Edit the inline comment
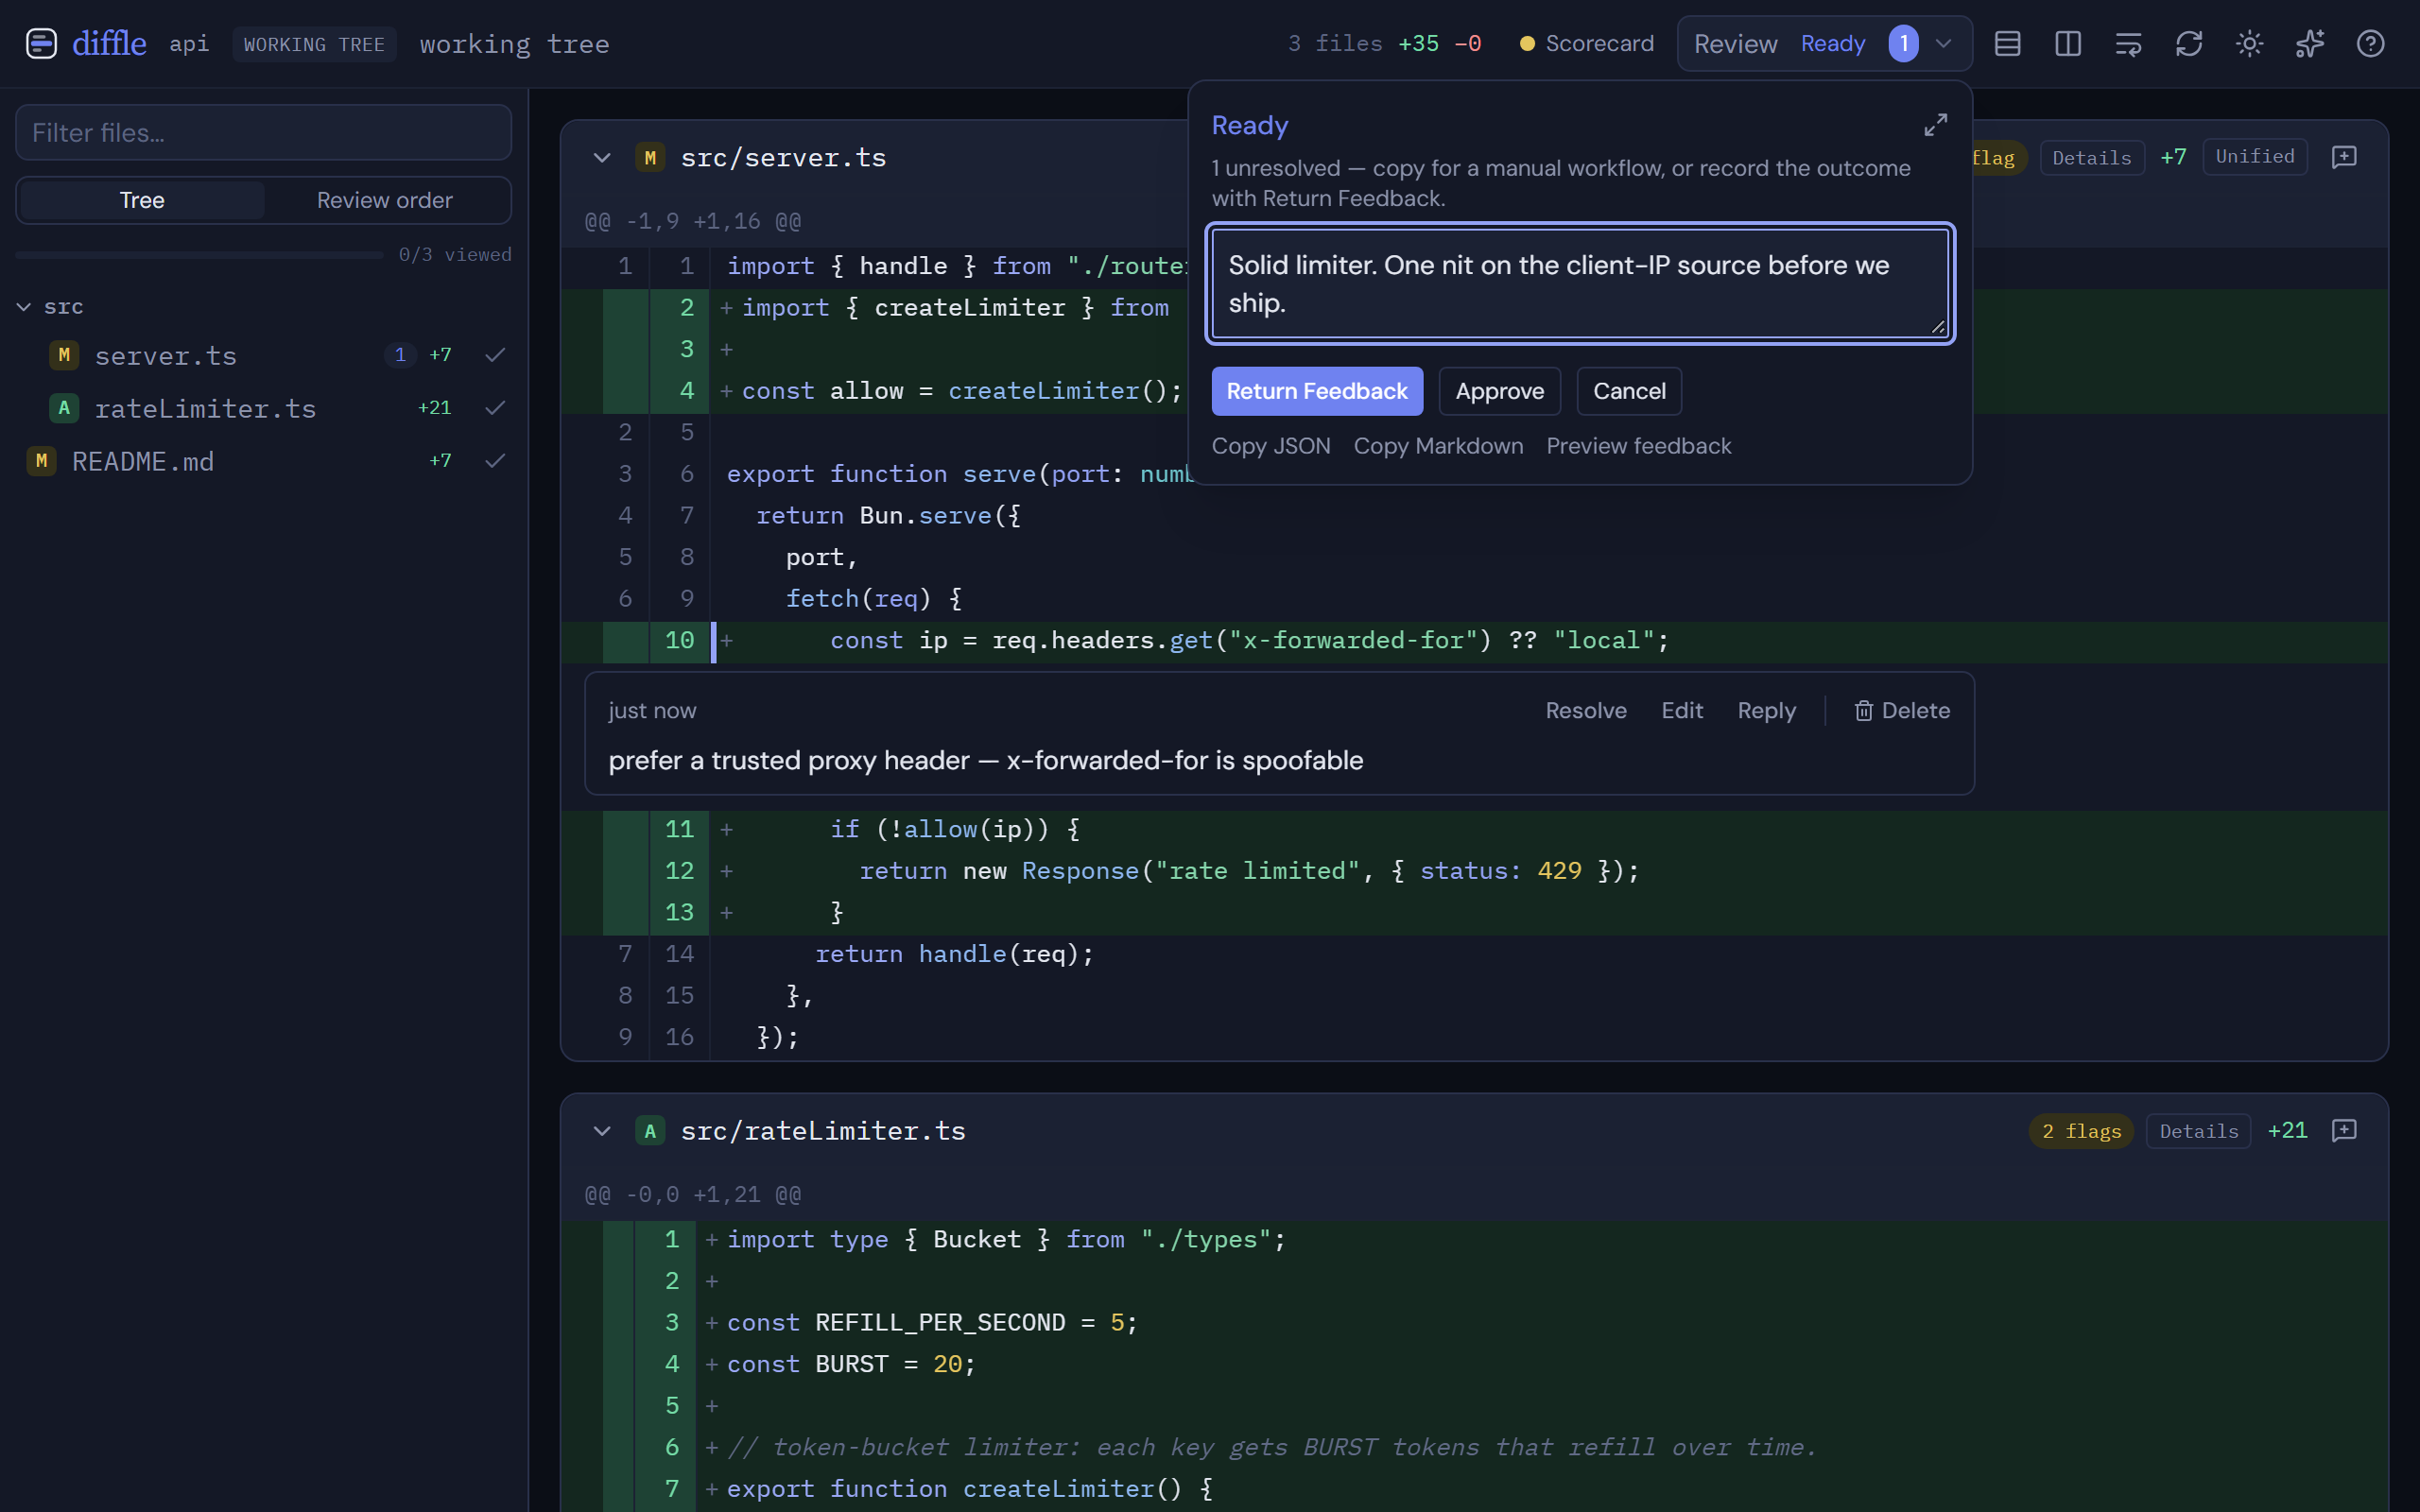The height and width of the screenshot is (1512, 2420). tap(1682, 710)
